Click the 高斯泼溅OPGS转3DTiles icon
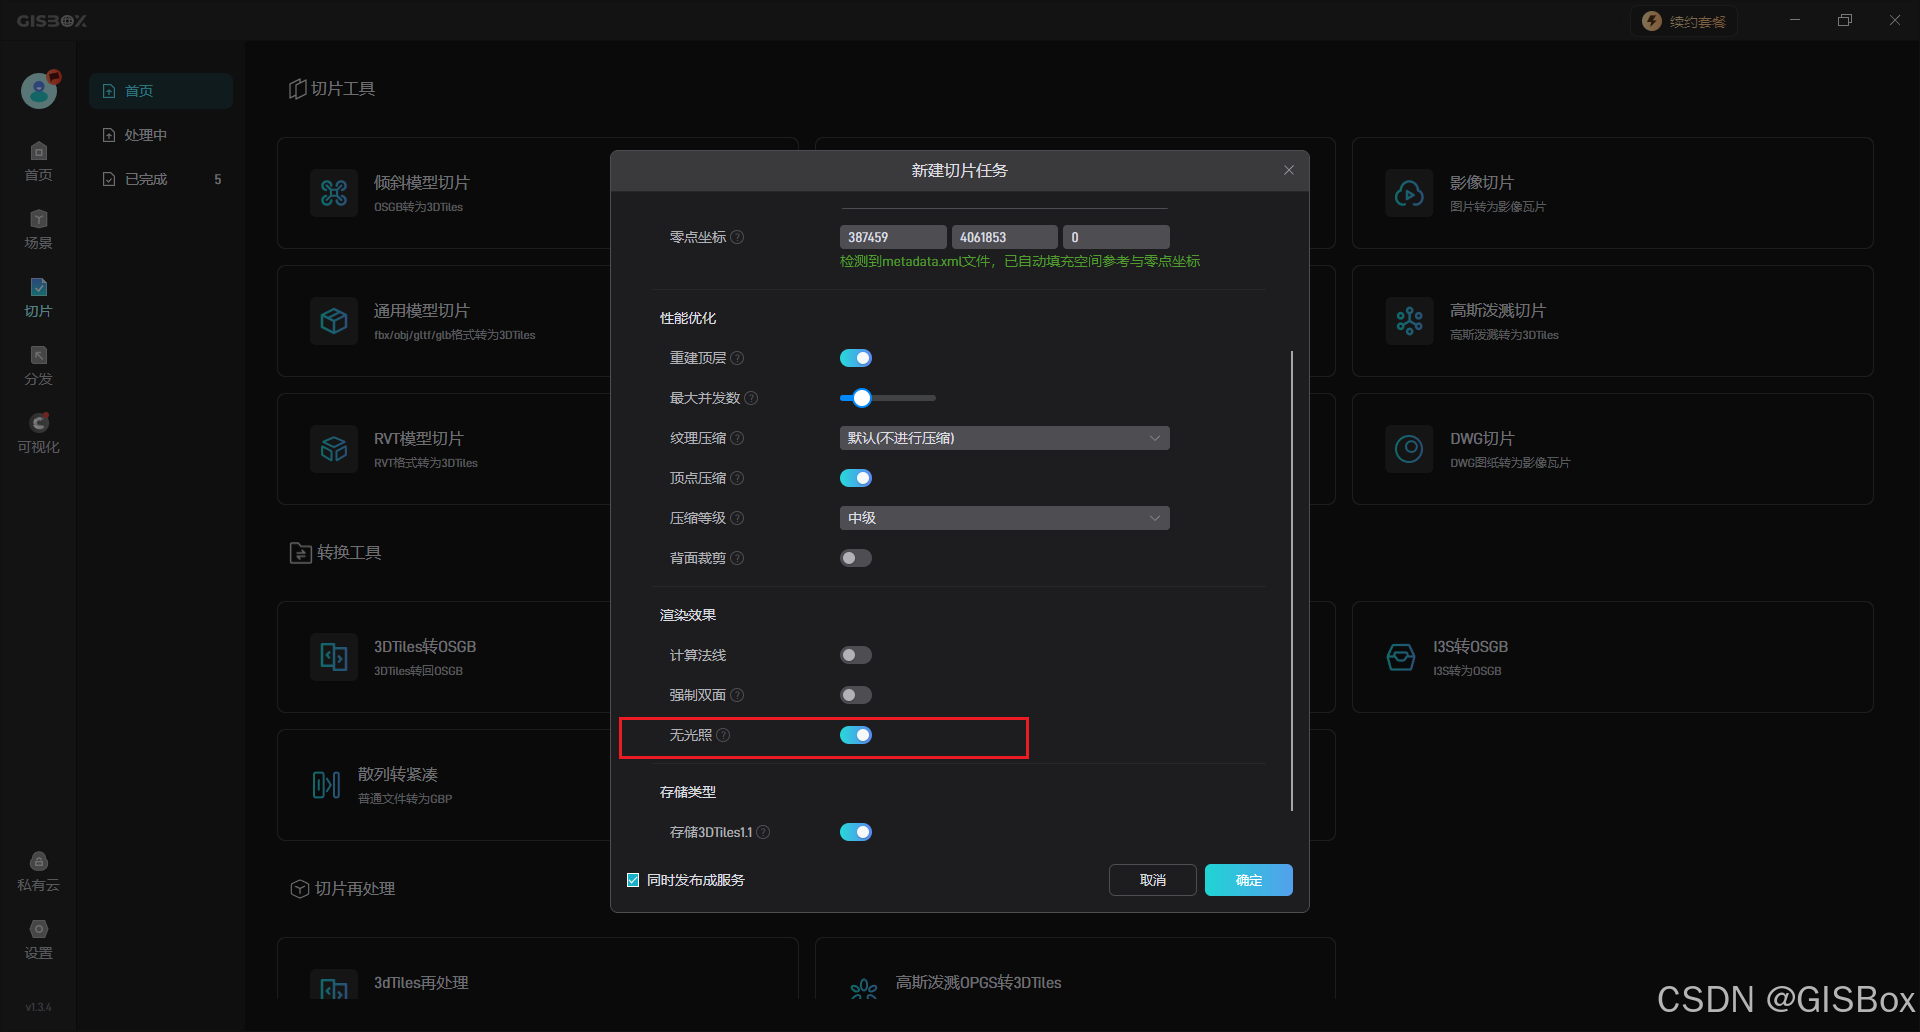The height and width of the screenshot is (1032, 1920). (864, 989)
